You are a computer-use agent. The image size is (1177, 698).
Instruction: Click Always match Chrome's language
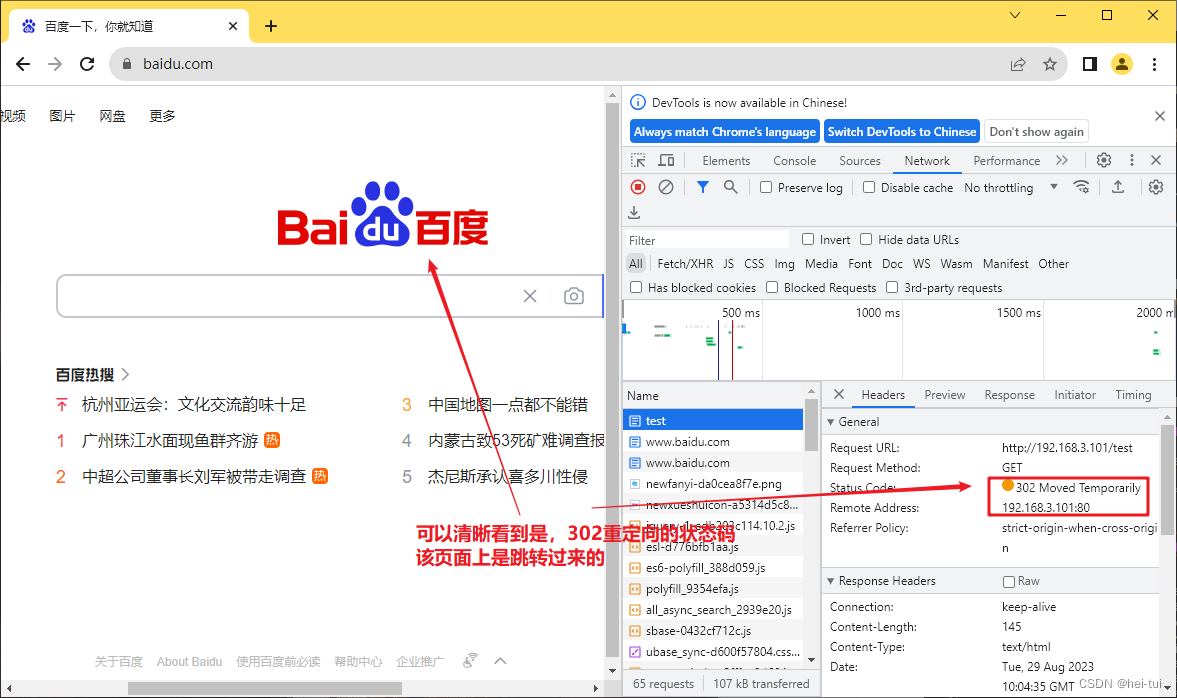[x=724, y=132]
